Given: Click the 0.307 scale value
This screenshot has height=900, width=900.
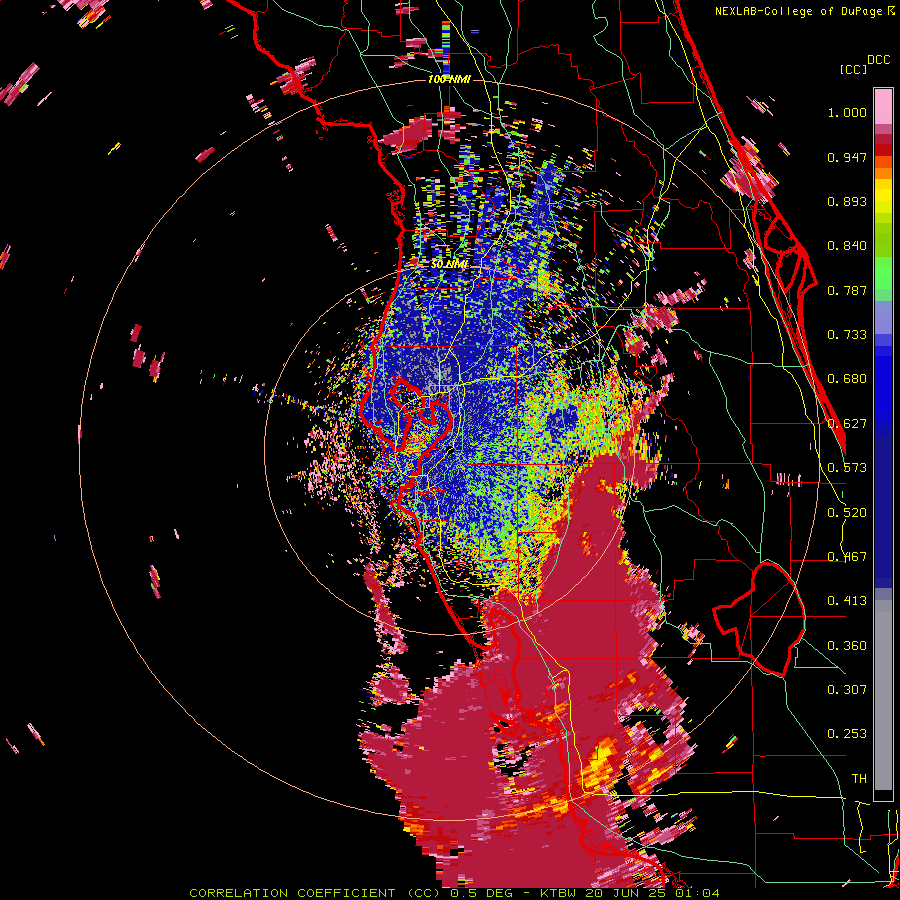Looking at the screenshot, I should click(847, 690).
